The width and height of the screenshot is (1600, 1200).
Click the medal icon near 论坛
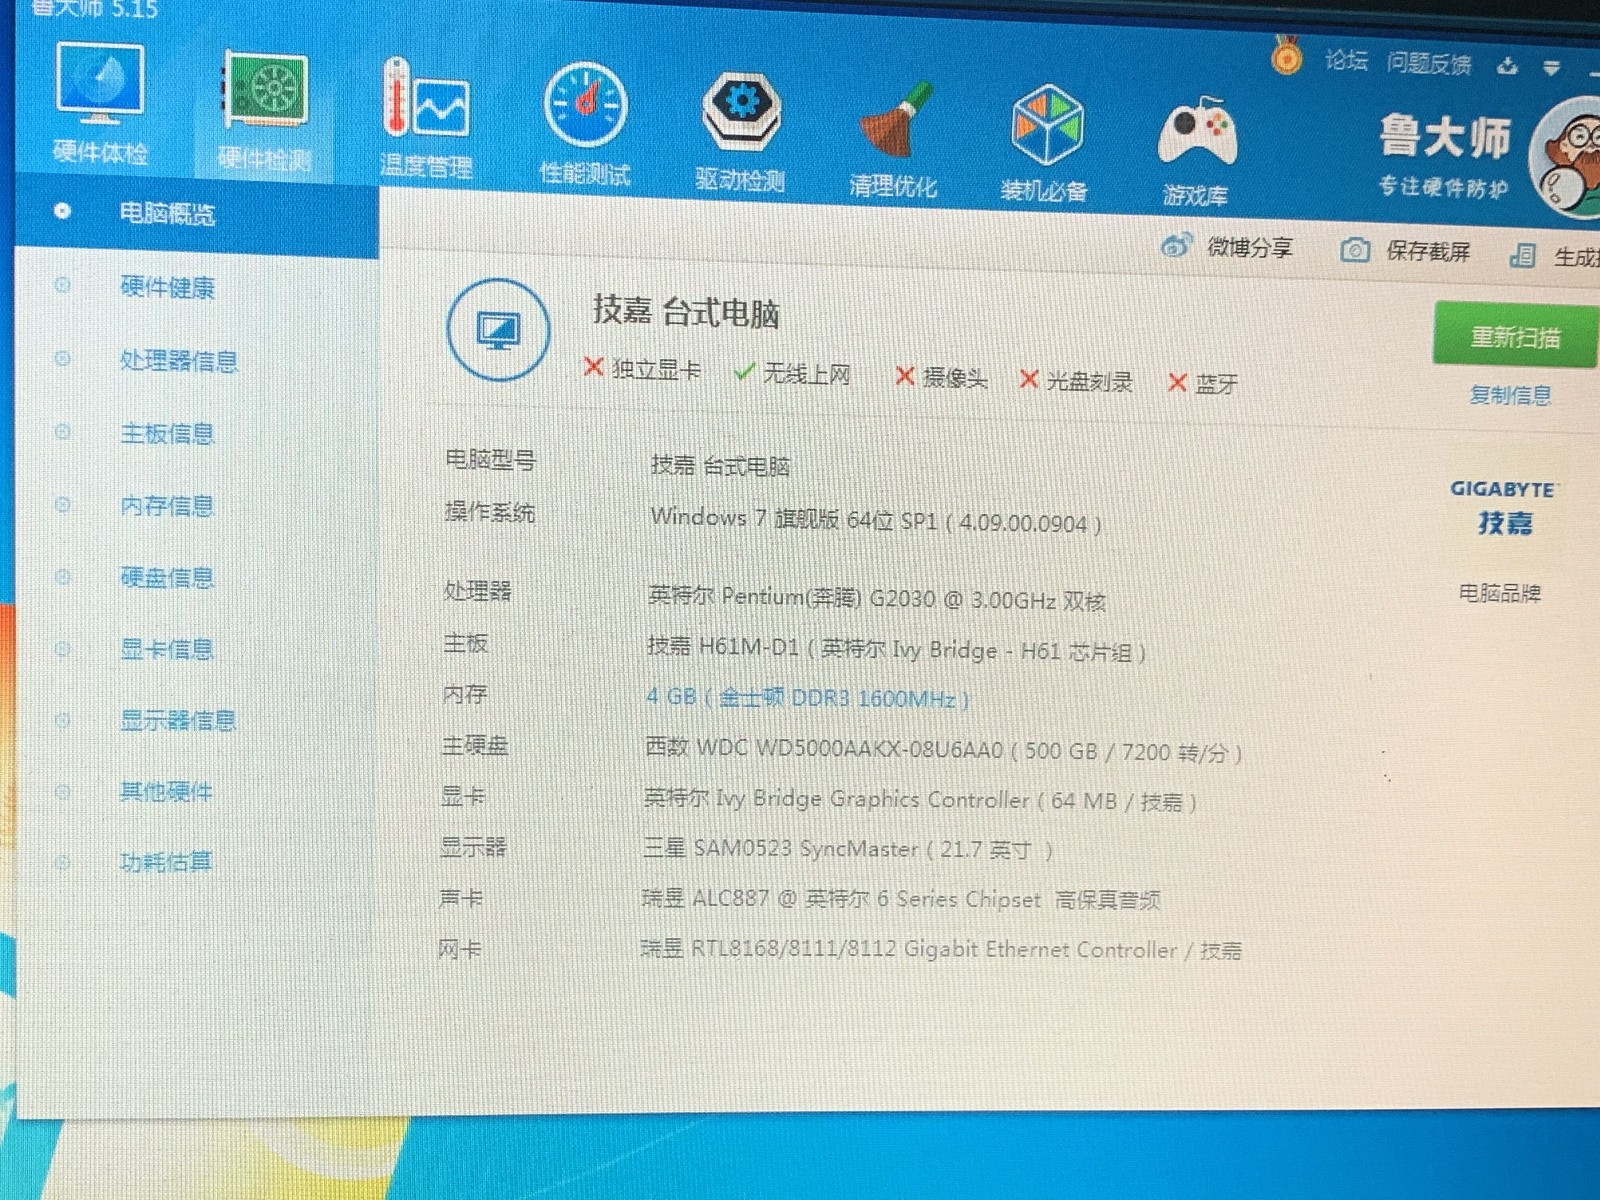[x=1286, y=55]
